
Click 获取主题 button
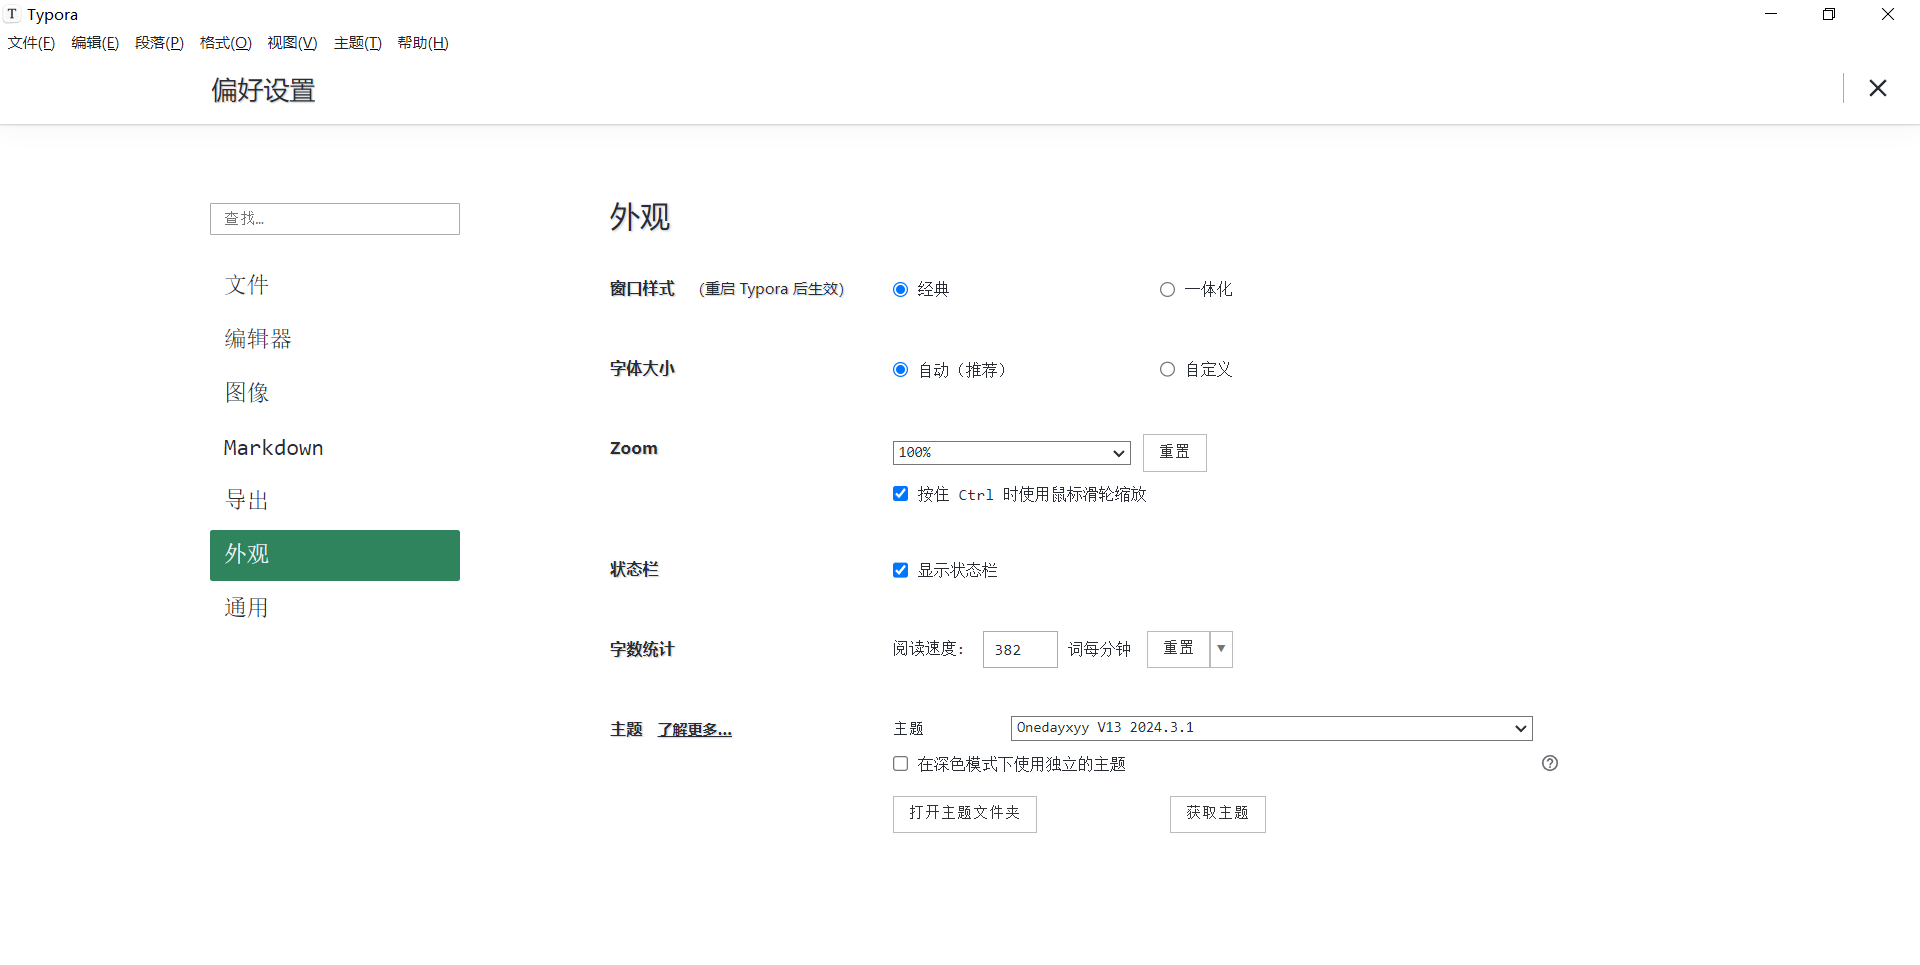click(x=1217, y=814)
